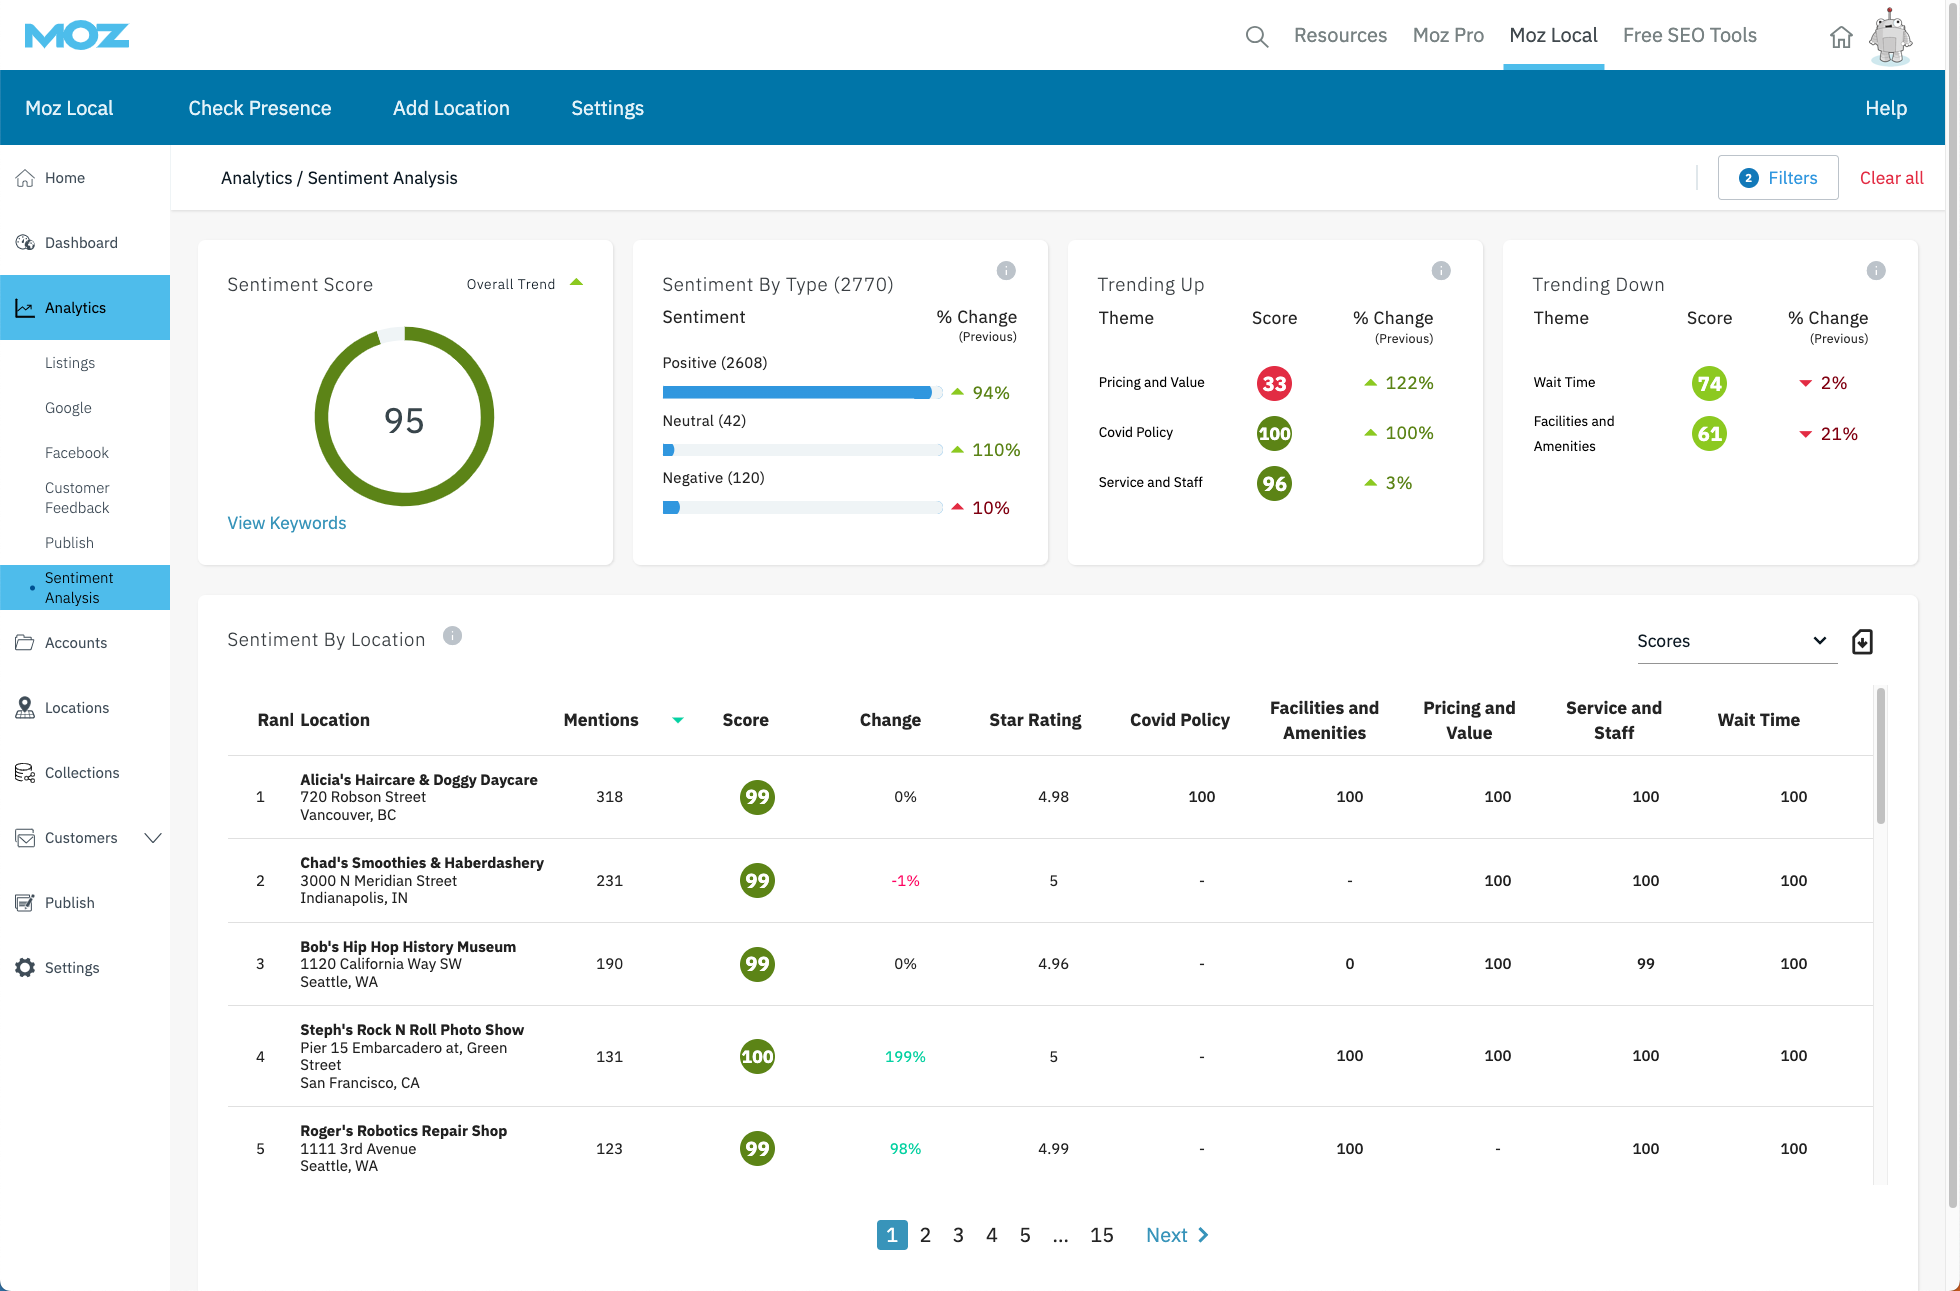This screenshot has width=1960, height=1291.
Task: Open the info tooltip on Sentiment By Type
Action: (1006, 270)
